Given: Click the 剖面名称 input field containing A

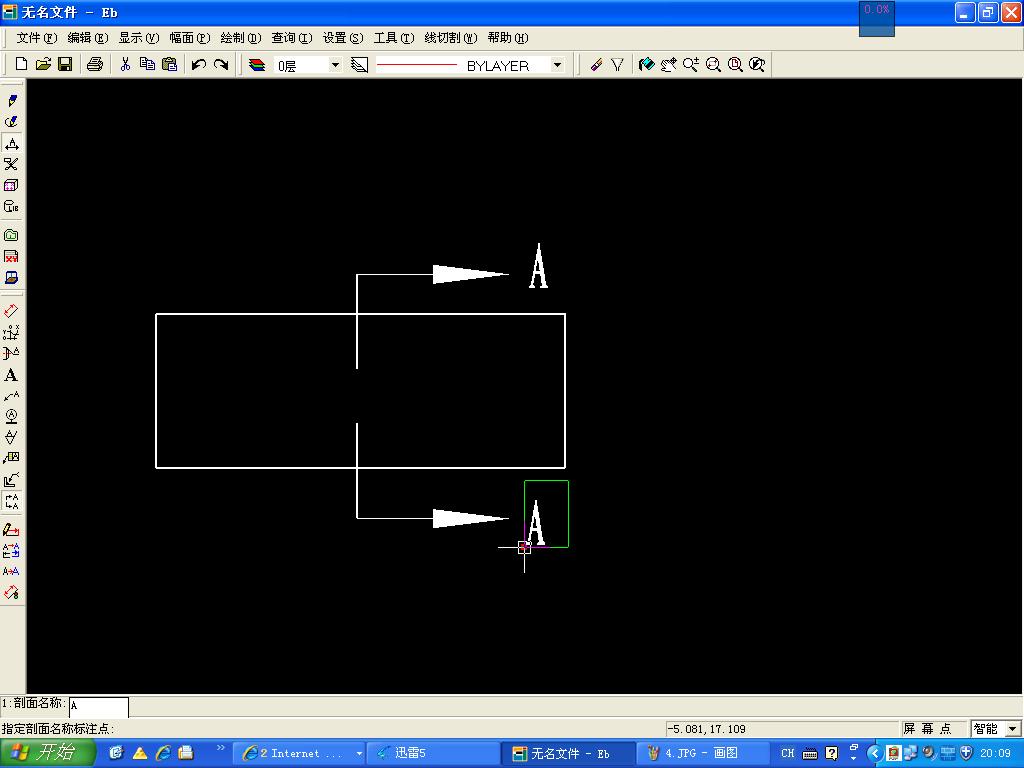Looking at the screenshot, I should coord(99,706).
